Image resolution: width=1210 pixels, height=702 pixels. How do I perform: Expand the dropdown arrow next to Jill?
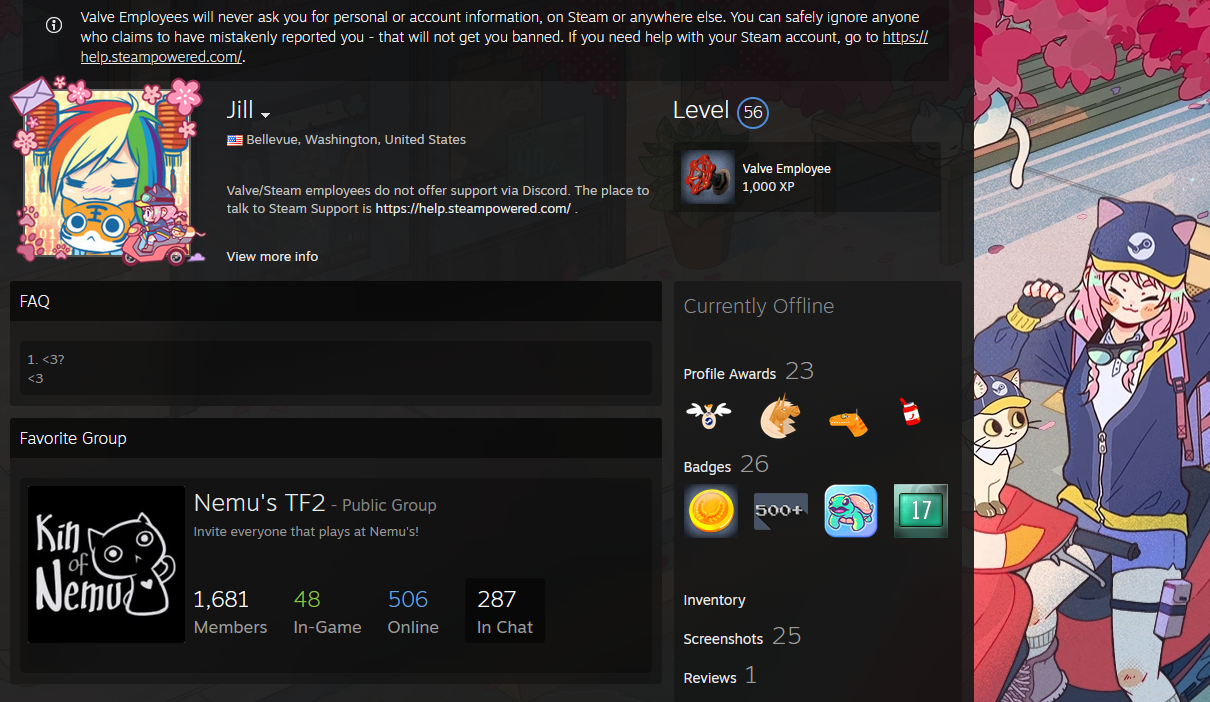point(266,115)
